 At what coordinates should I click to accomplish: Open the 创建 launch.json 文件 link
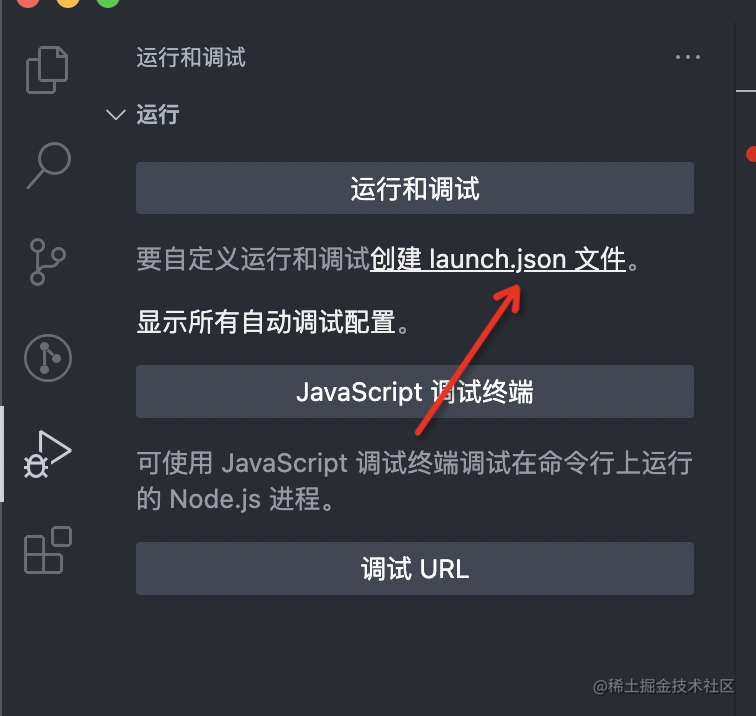click(x=498, y=259)
